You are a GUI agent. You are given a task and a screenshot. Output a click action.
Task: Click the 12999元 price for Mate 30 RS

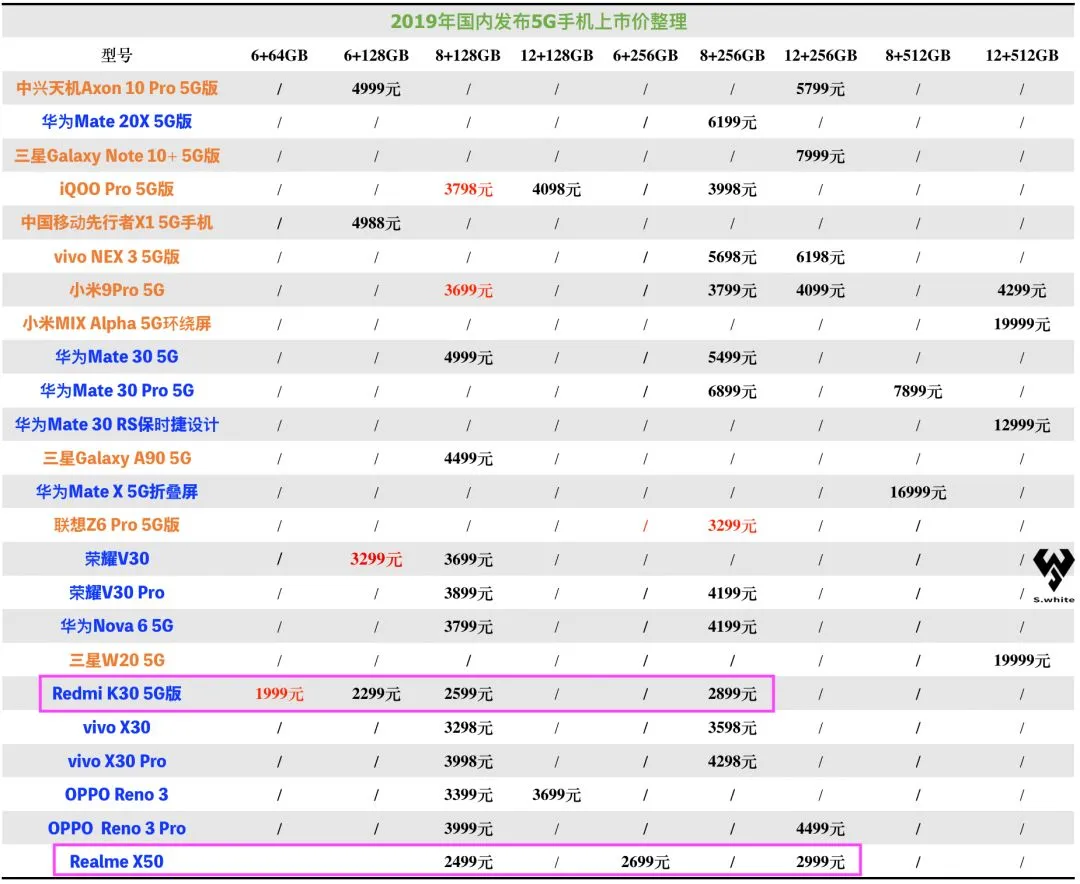pos(1021,425)
